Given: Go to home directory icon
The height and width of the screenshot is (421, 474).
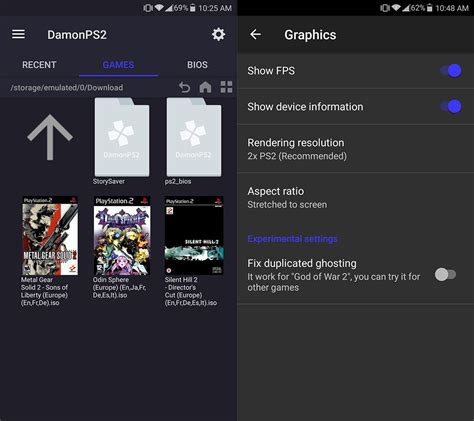Looking at the screenshot, I should (x=205, y=87).
